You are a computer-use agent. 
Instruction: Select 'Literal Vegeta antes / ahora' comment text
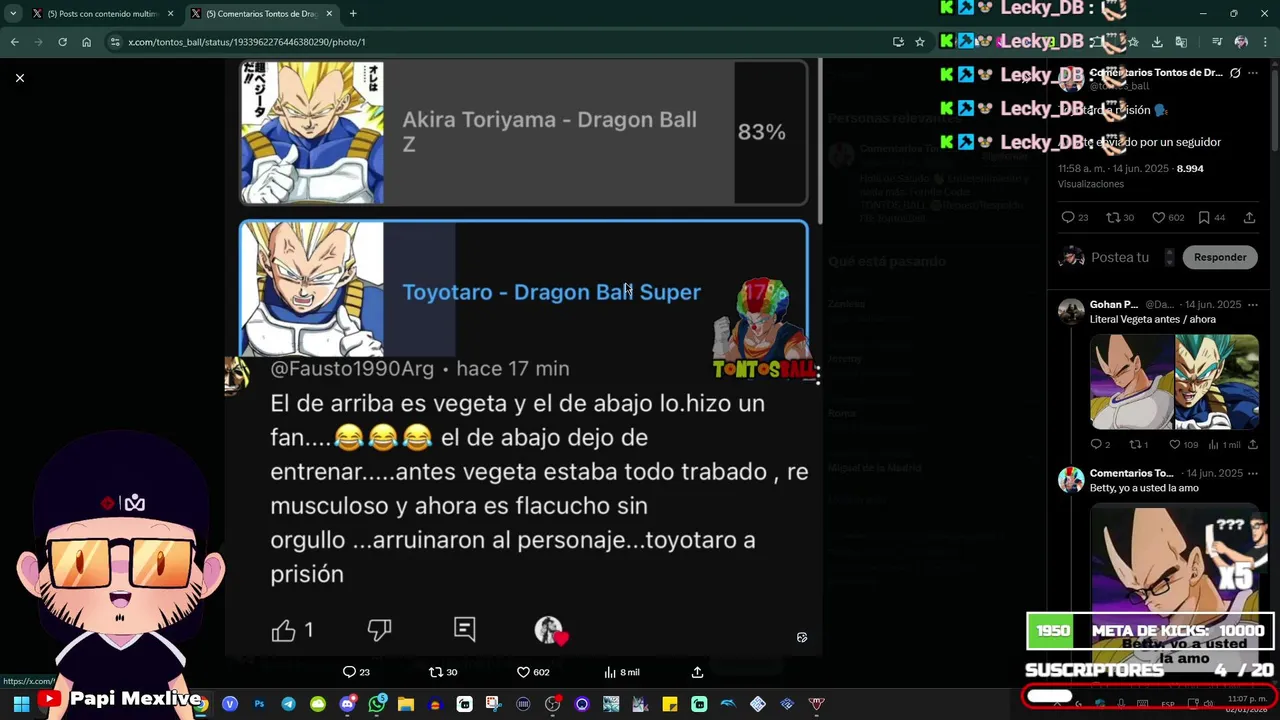[x=1153, y=319]
